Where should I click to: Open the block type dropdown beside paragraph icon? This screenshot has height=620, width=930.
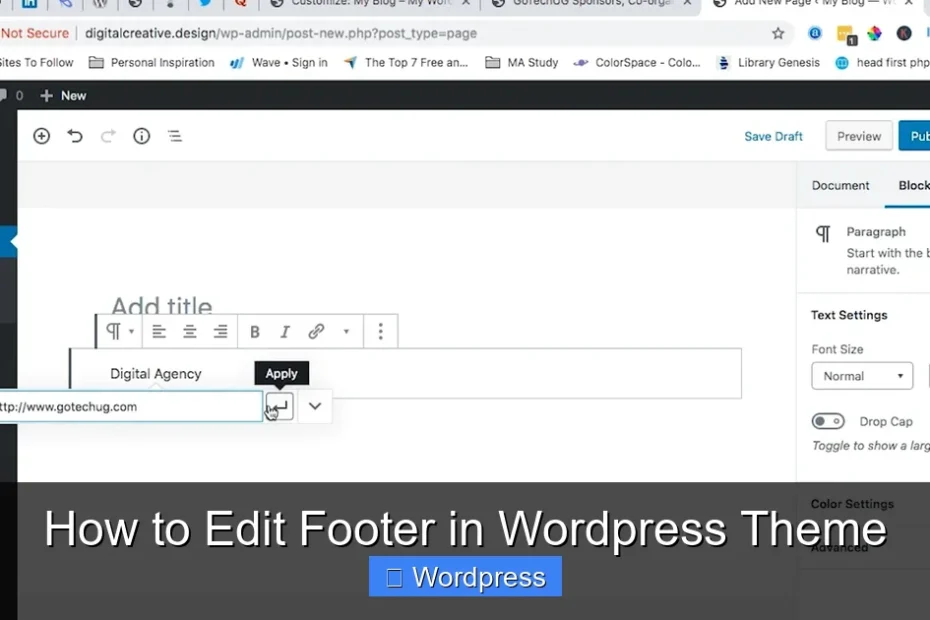[x=132, y=331]
